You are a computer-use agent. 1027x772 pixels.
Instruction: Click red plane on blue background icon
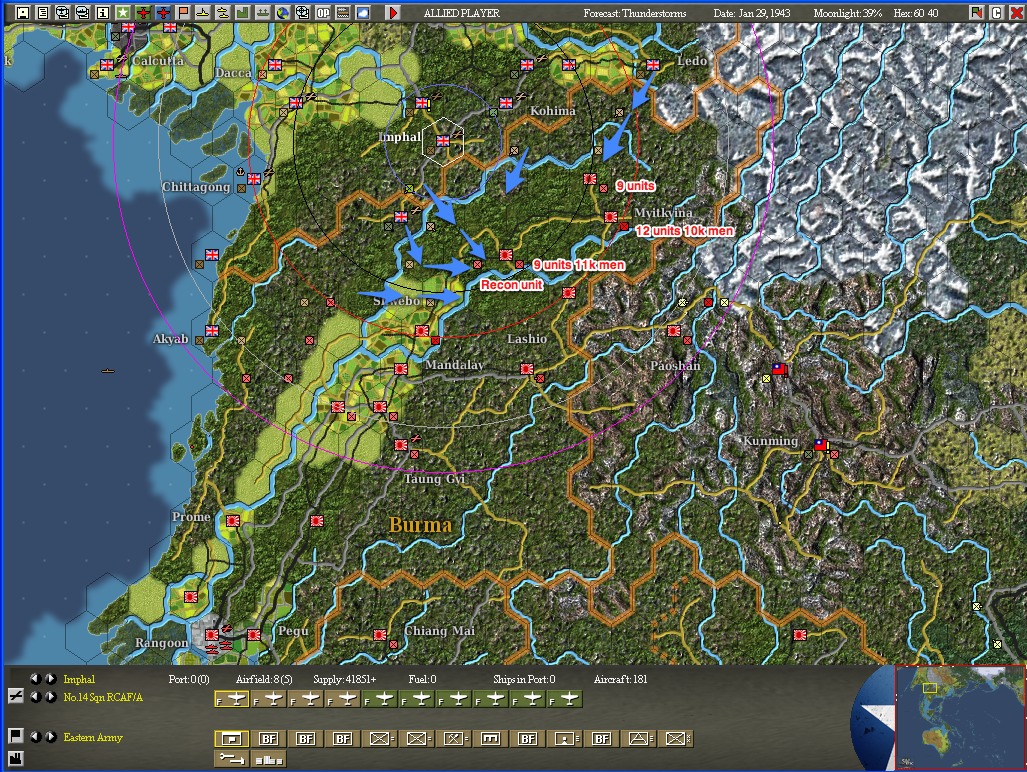click(x=163, y=13)
